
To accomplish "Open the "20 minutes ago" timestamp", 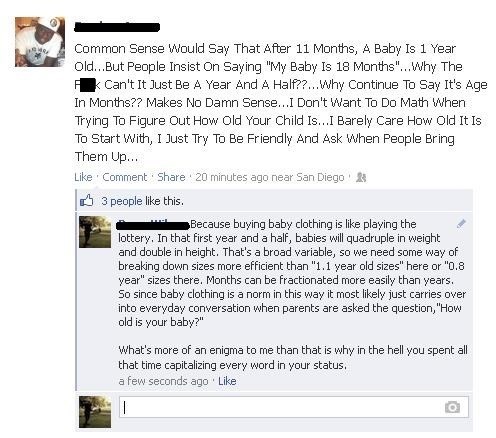I will click(232, 177).
